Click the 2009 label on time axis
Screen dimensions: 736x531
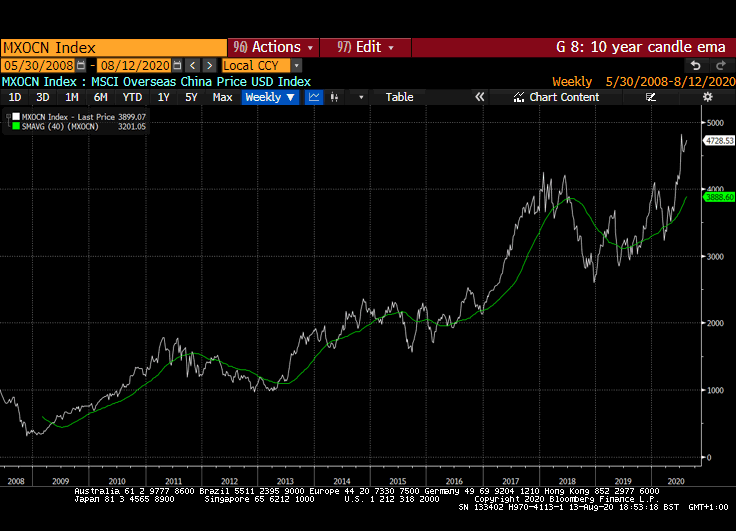click(x=61, y=481)
